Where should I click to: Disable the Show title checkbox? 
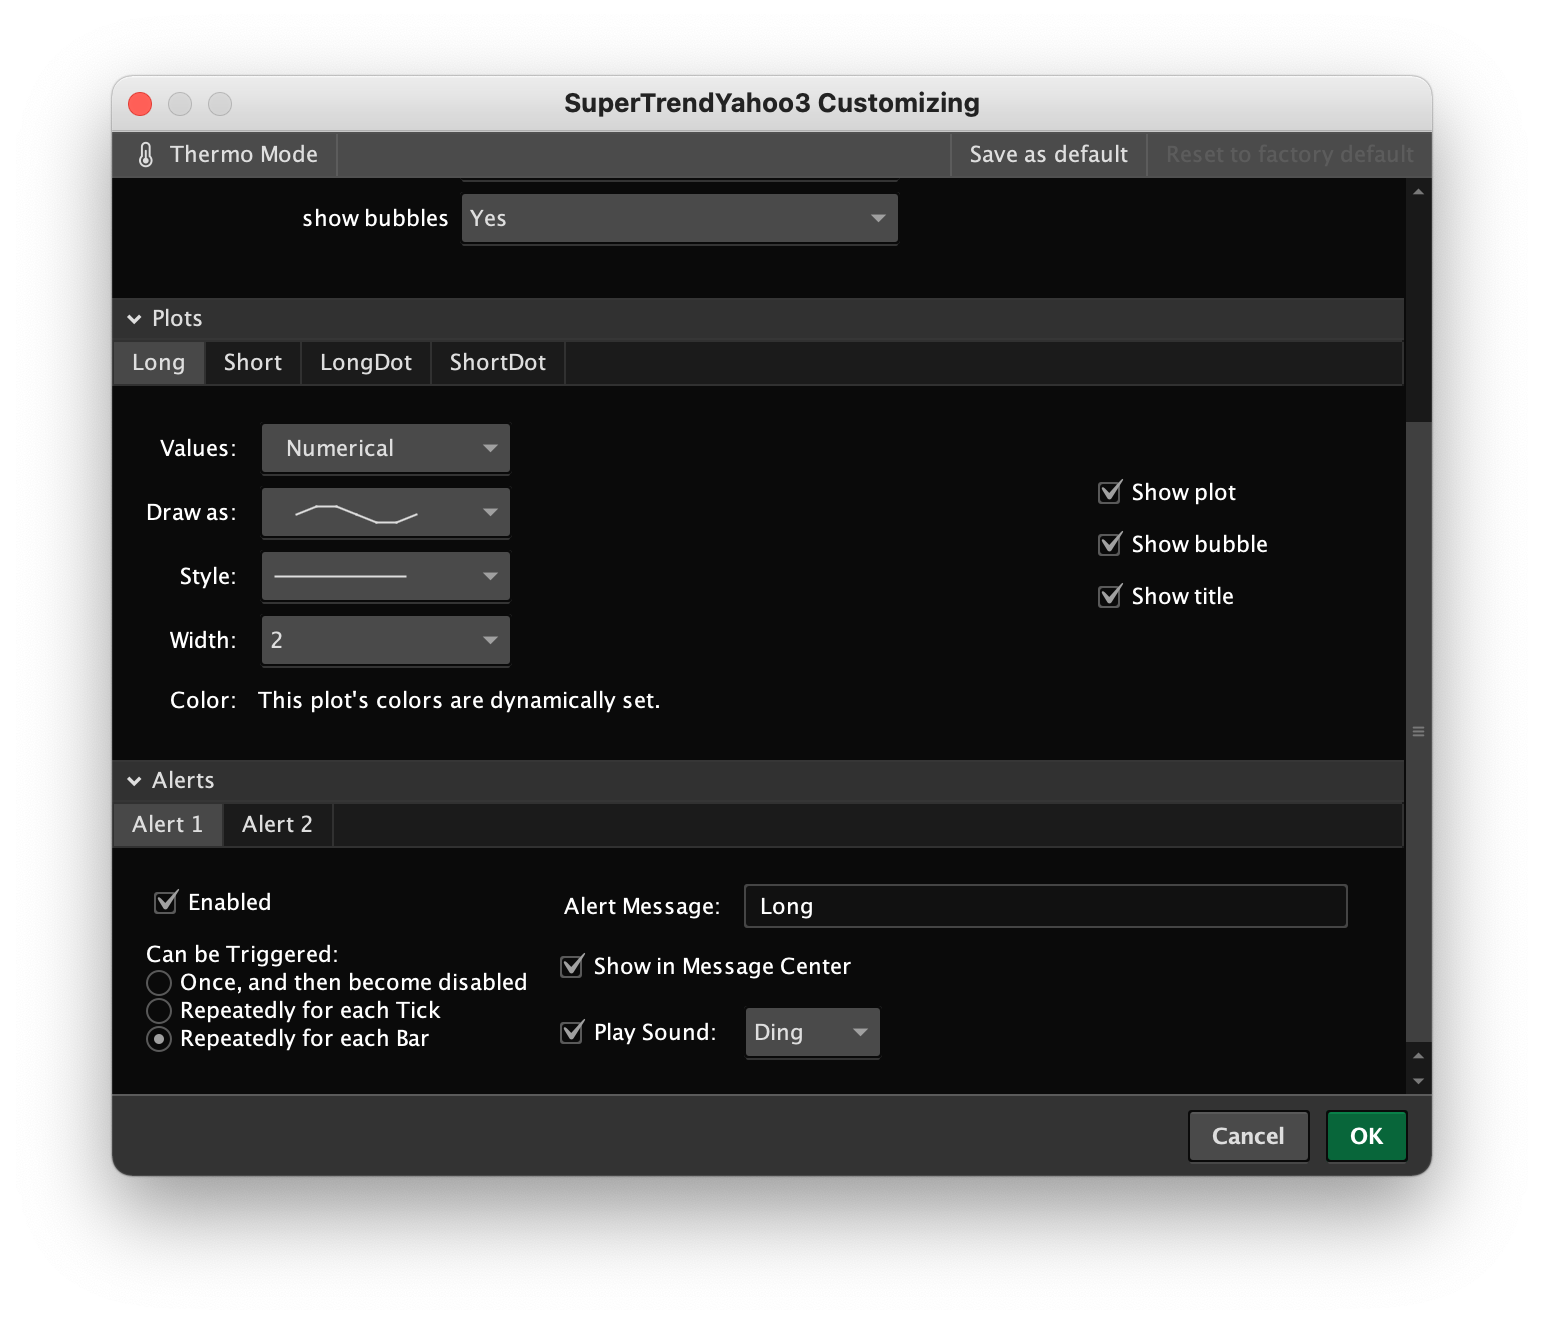click(1110, 596)
